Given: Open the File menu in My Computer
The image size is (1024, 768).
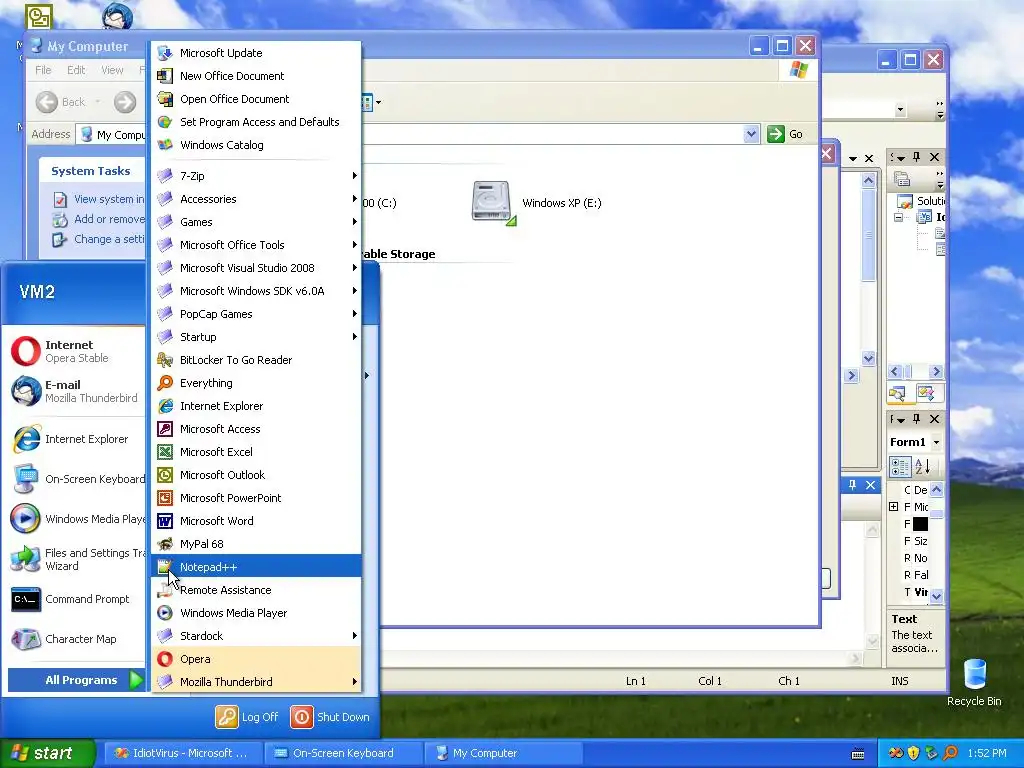Looking at the screenshot, I should click(x=43, y=70).
